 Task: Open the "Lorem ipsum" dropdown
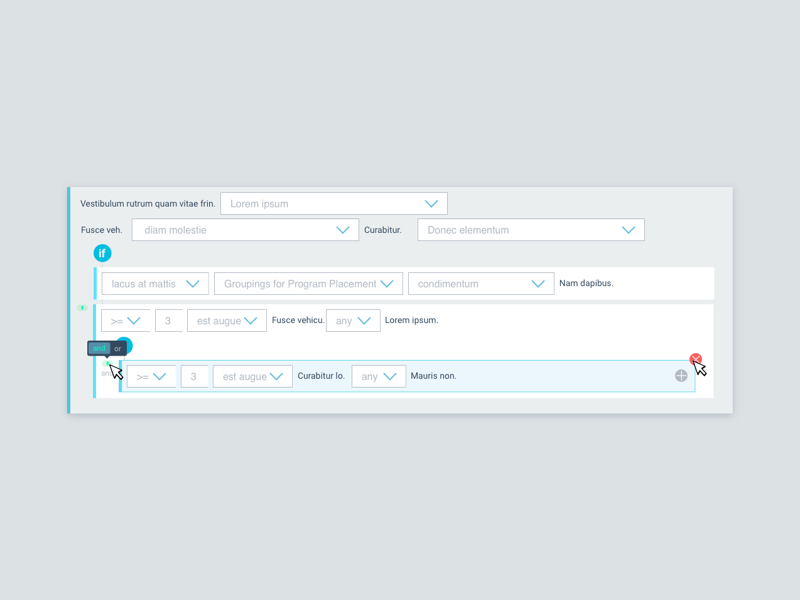point(333,203)
